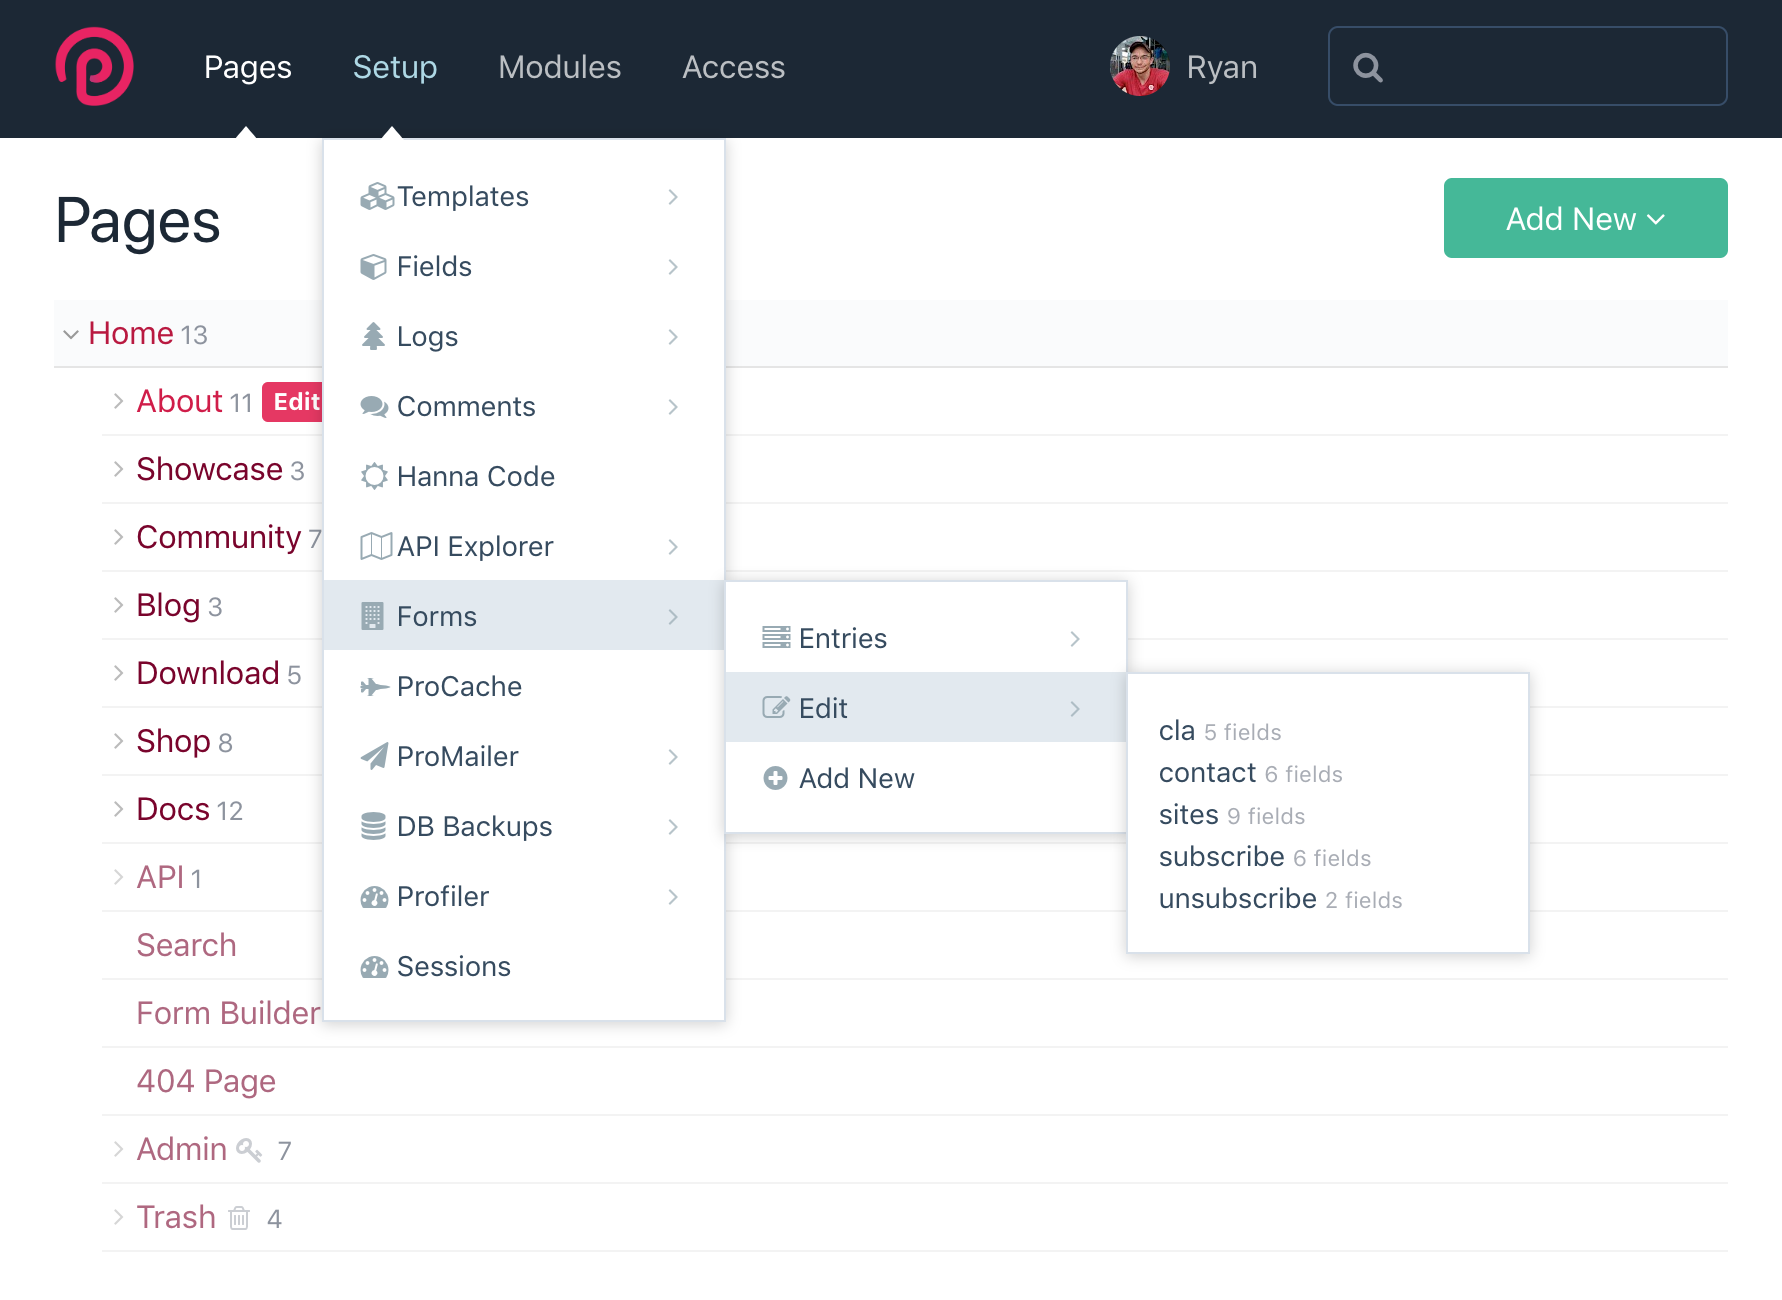Click the Profiler dashboard icon
1782x1300 pixels.
[374, 897]
